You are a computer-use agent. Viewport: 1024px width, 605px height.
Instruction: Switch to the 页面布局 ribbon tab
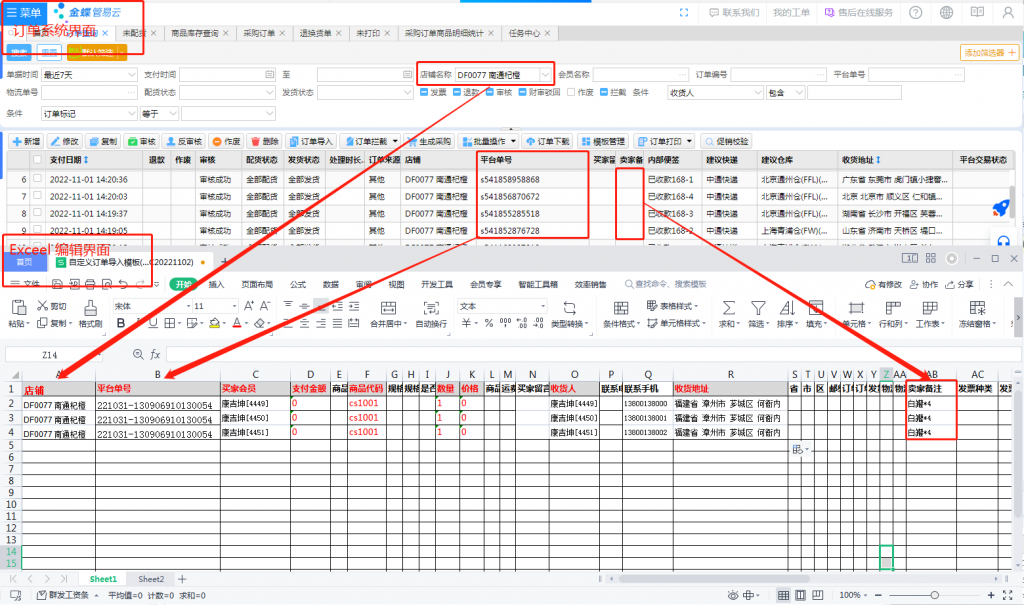(257, 284)
